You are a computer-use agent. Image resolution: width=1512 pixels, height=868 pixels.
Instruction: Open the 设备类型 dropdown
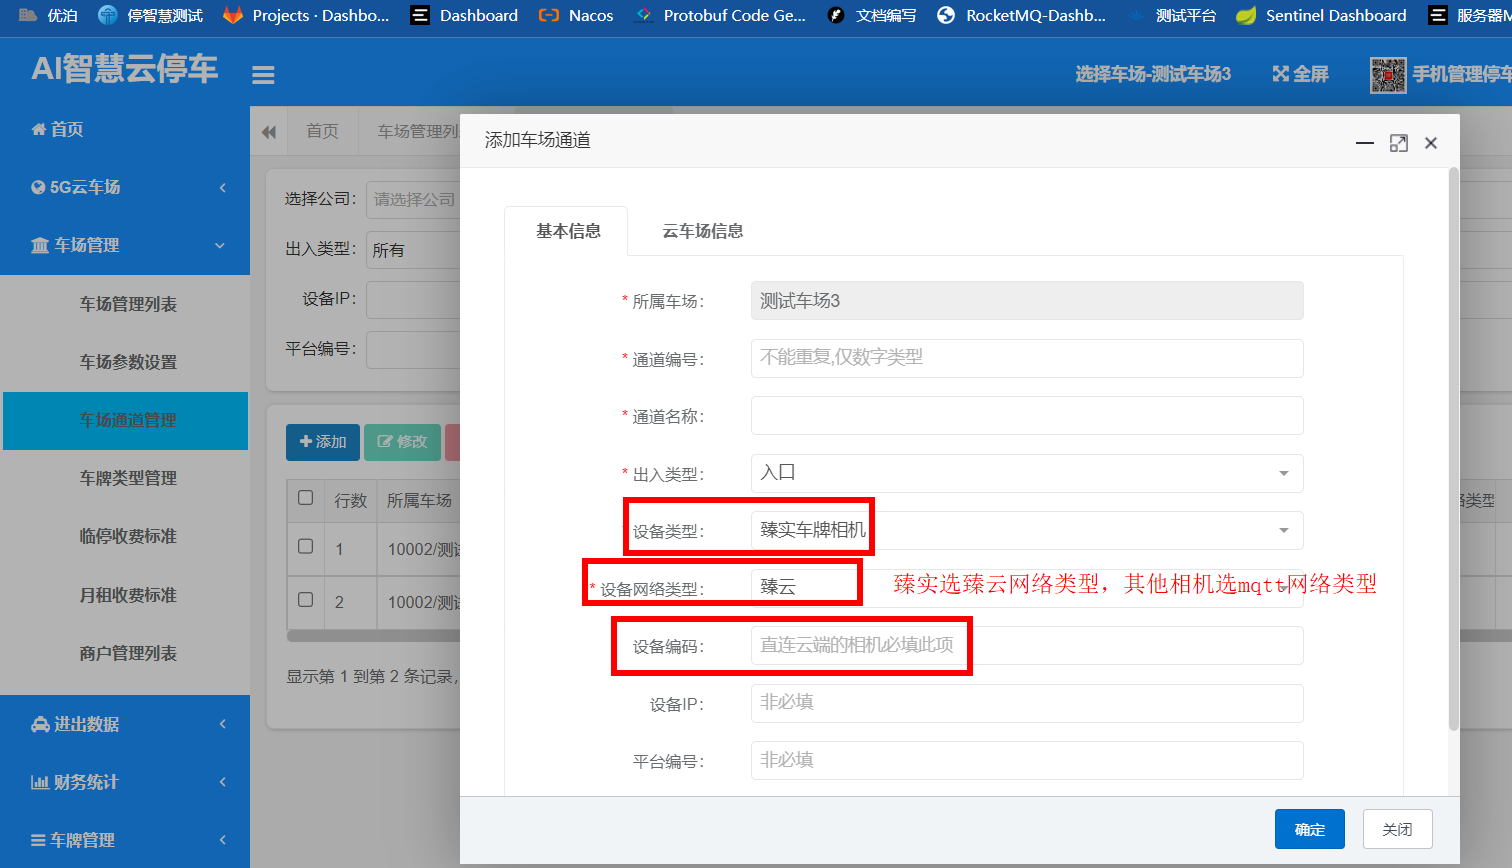point(1027,530)
